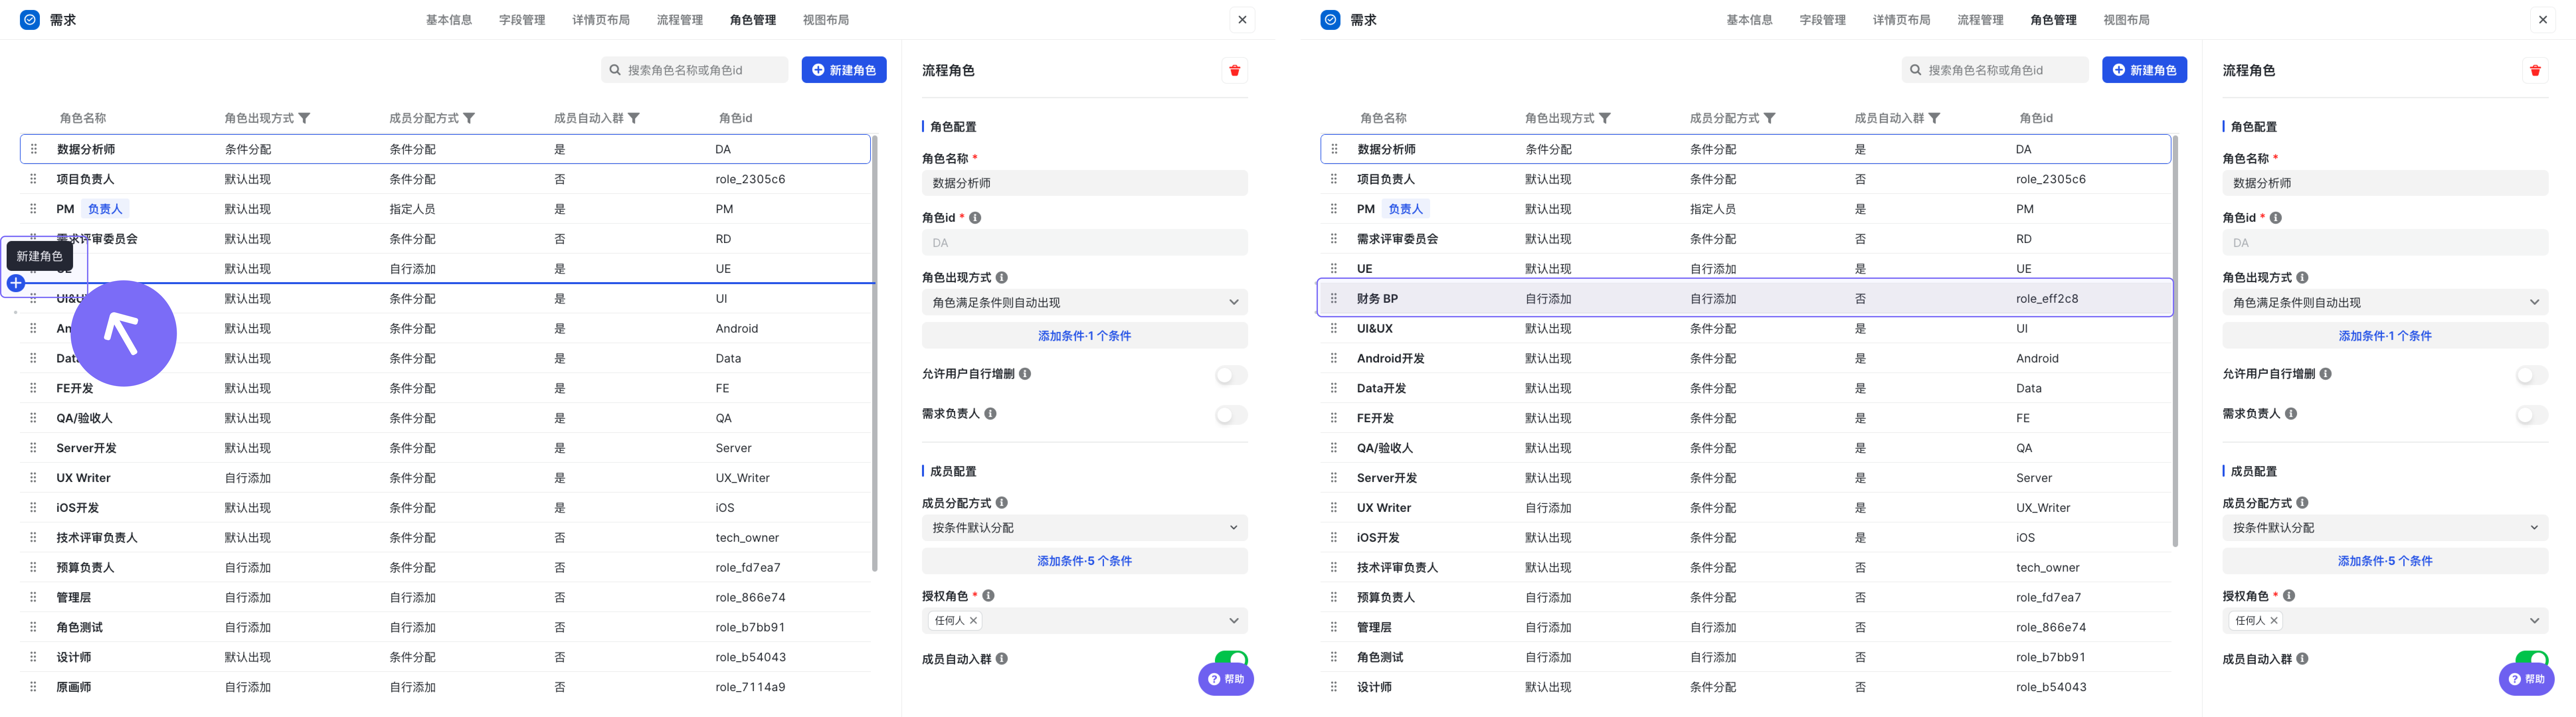Viewport: 2576px width, 717px height.
Task: Click role table scrollbar in right window
Action: [2175, 342]
